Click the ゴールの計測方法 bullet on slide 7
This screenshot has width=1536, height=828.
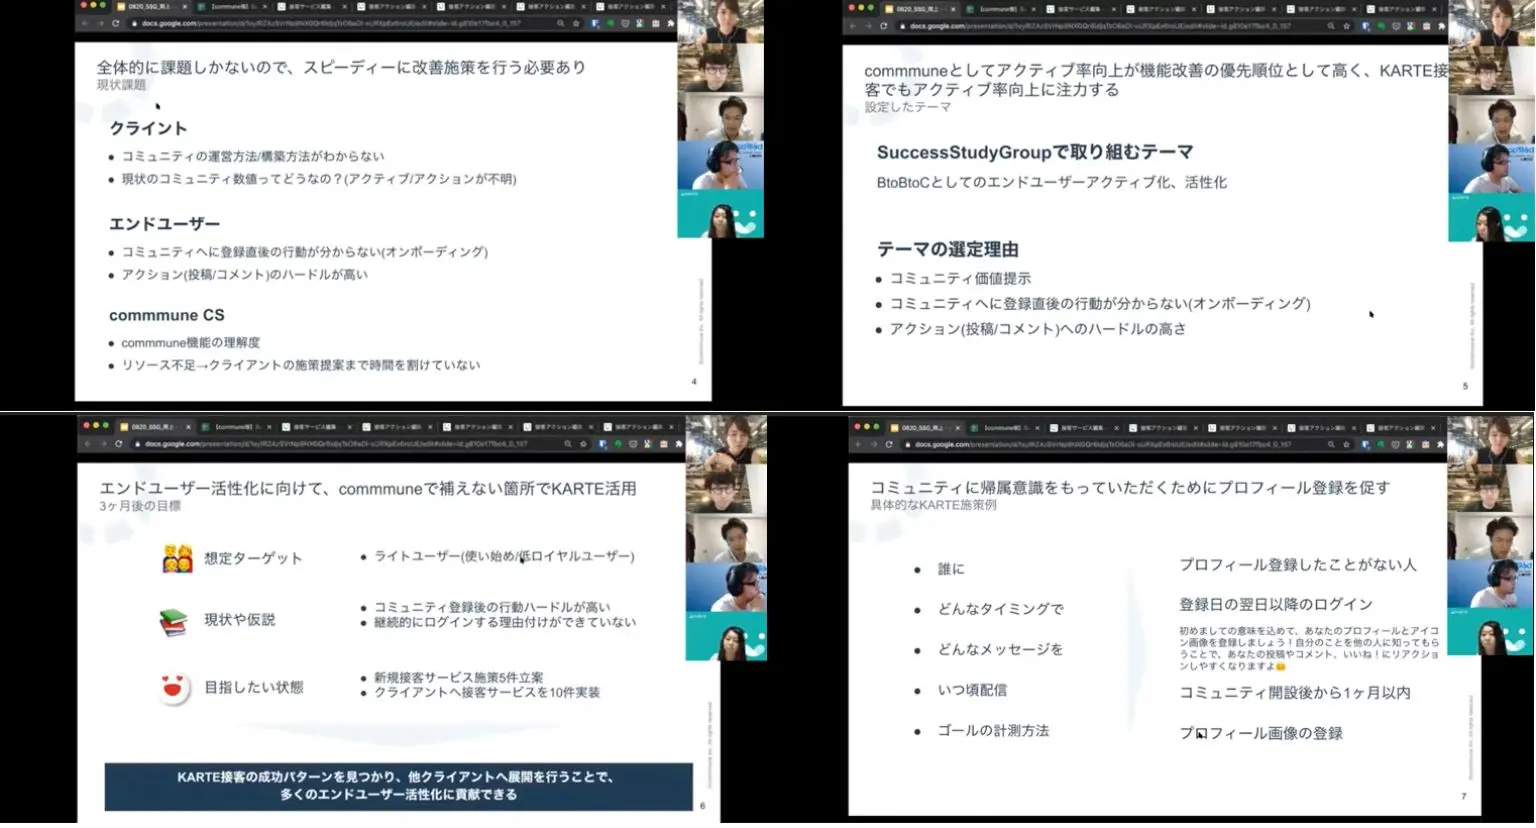[x=993, y=731]
